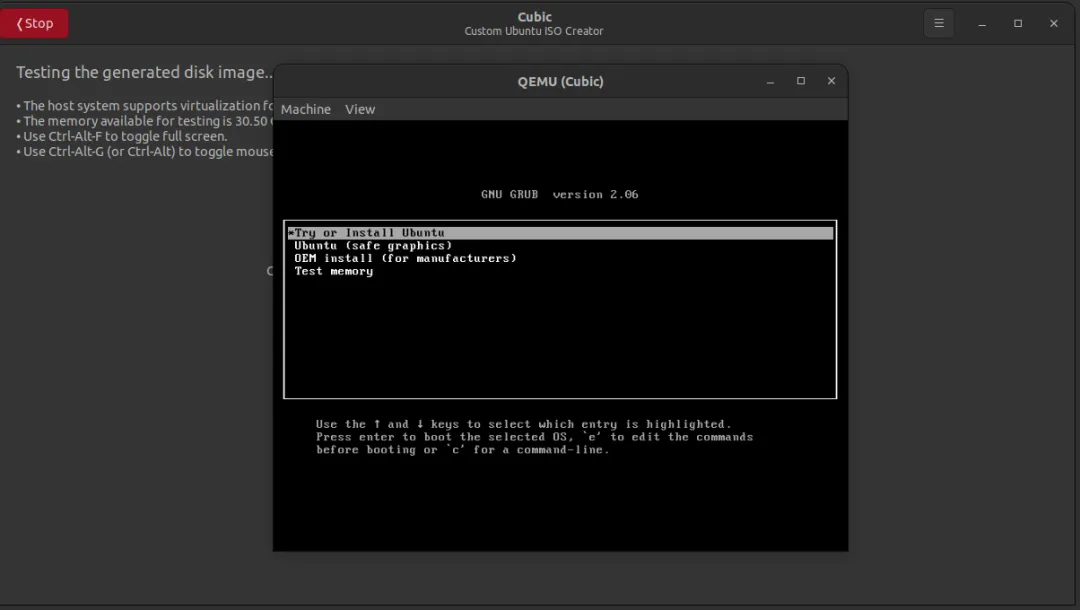The width and height of the screenshot is (1080, 610).
Task: Click the Ctrl-Alt-G toggle mouse line
Action: [x=145, y=151]
